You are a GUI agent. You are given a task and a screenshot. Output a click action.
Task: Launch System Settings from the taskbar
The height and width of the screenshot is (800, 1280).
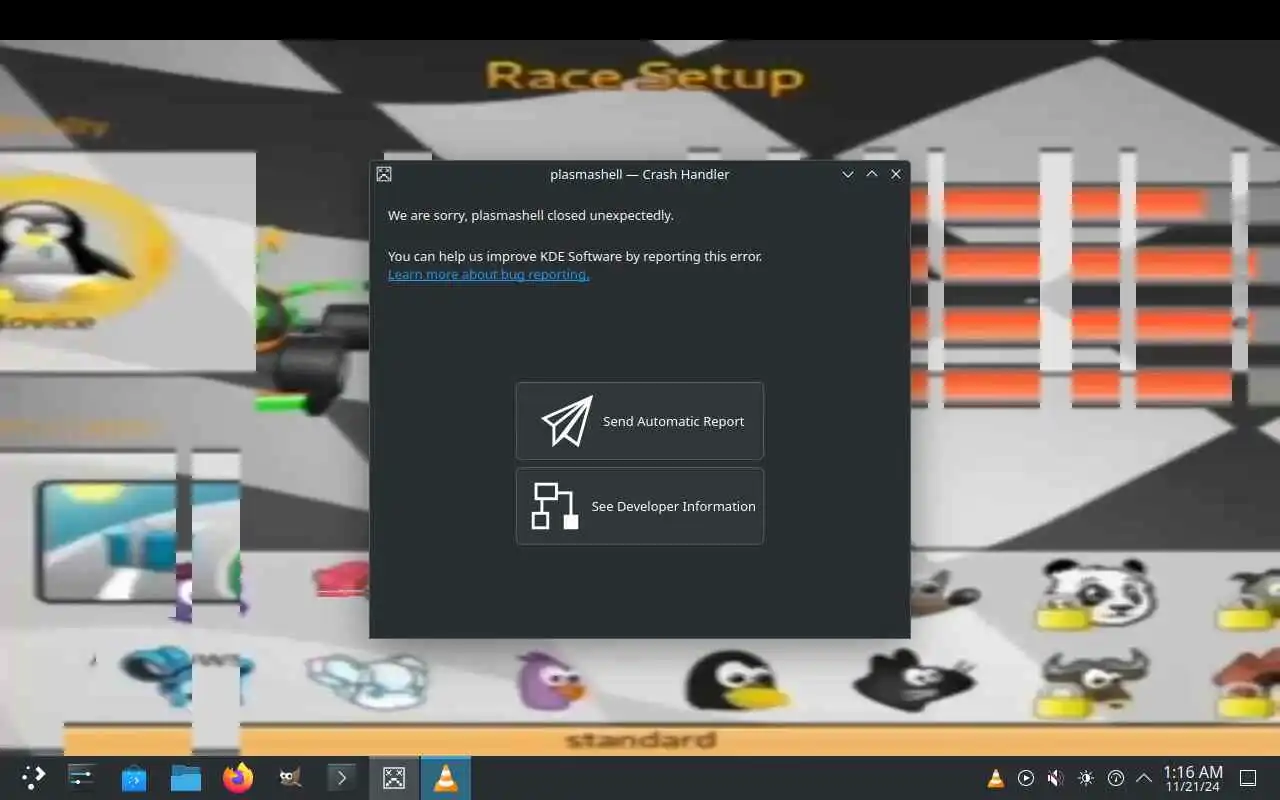pos(81,778)
